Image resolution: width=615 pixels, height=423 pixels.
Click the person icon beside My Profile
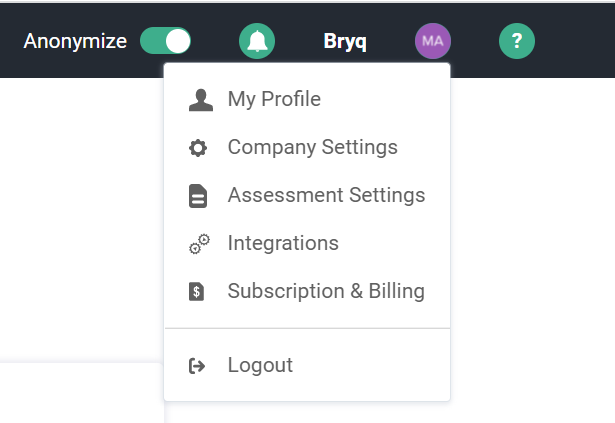(199, 99)
